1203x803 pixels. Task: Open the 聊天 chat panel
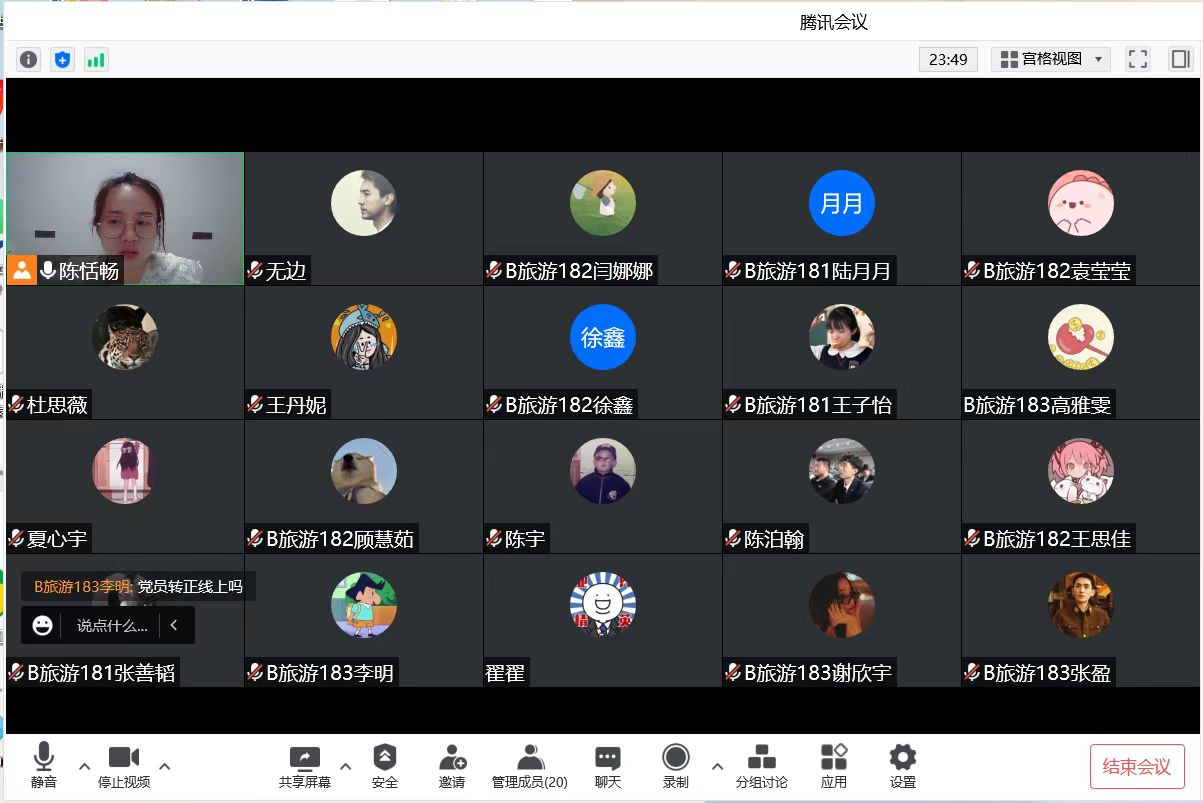pos(608,767)
